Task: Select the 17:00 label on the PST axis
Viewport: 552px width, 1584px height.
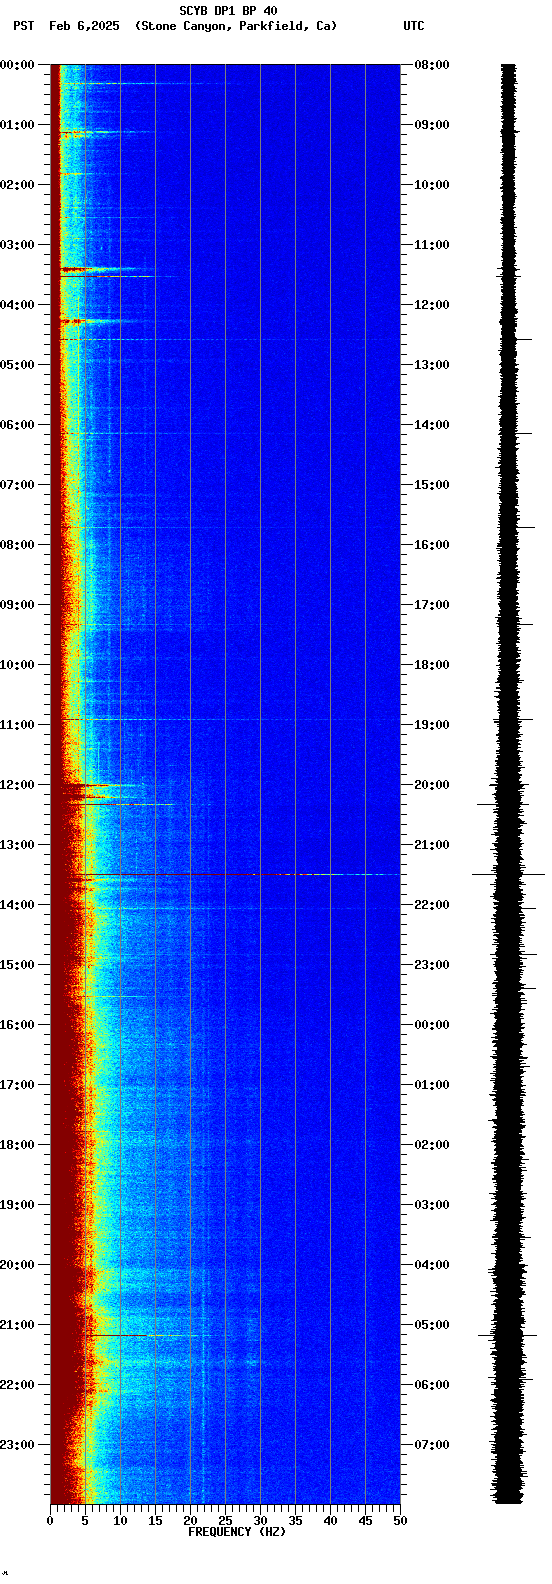Action: click(18, 1085)
